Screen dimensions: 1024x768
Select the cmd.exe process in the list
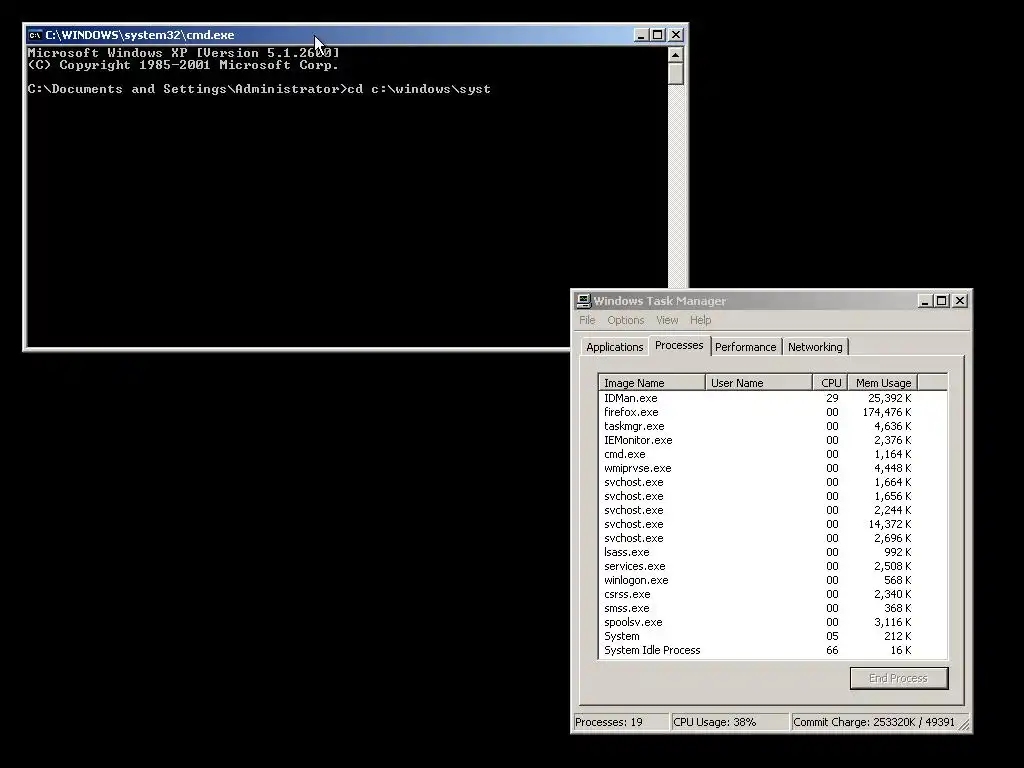(773, 454)
